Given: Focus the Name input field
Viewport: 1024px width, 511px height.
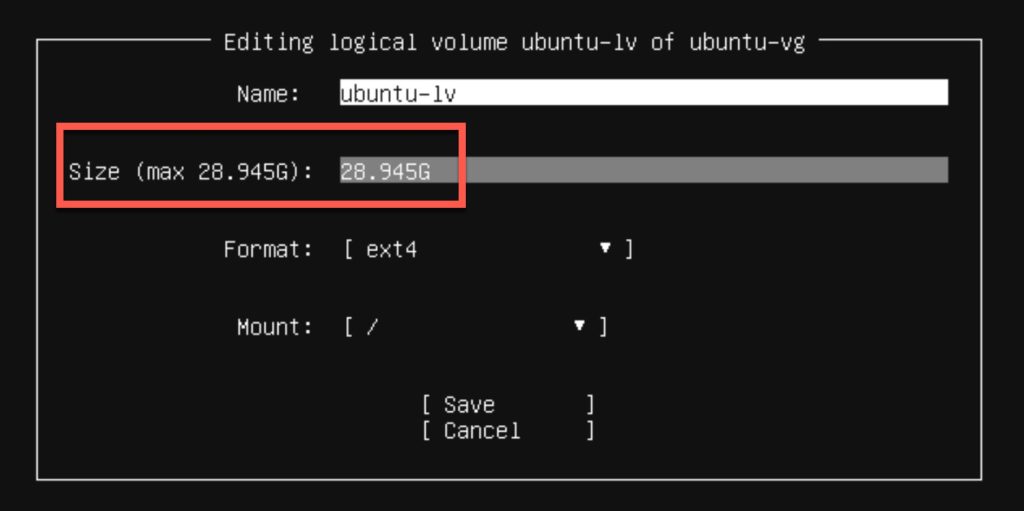Looking at the screenshot, I should click(x=643, y=93).
